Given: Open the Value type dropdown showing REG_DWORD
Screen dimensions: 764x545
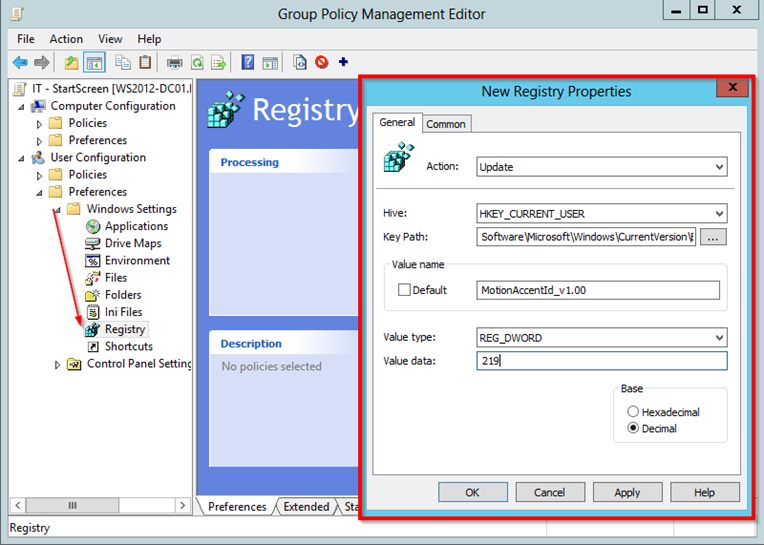Looking at the screenshot, I should pos(602,338).
